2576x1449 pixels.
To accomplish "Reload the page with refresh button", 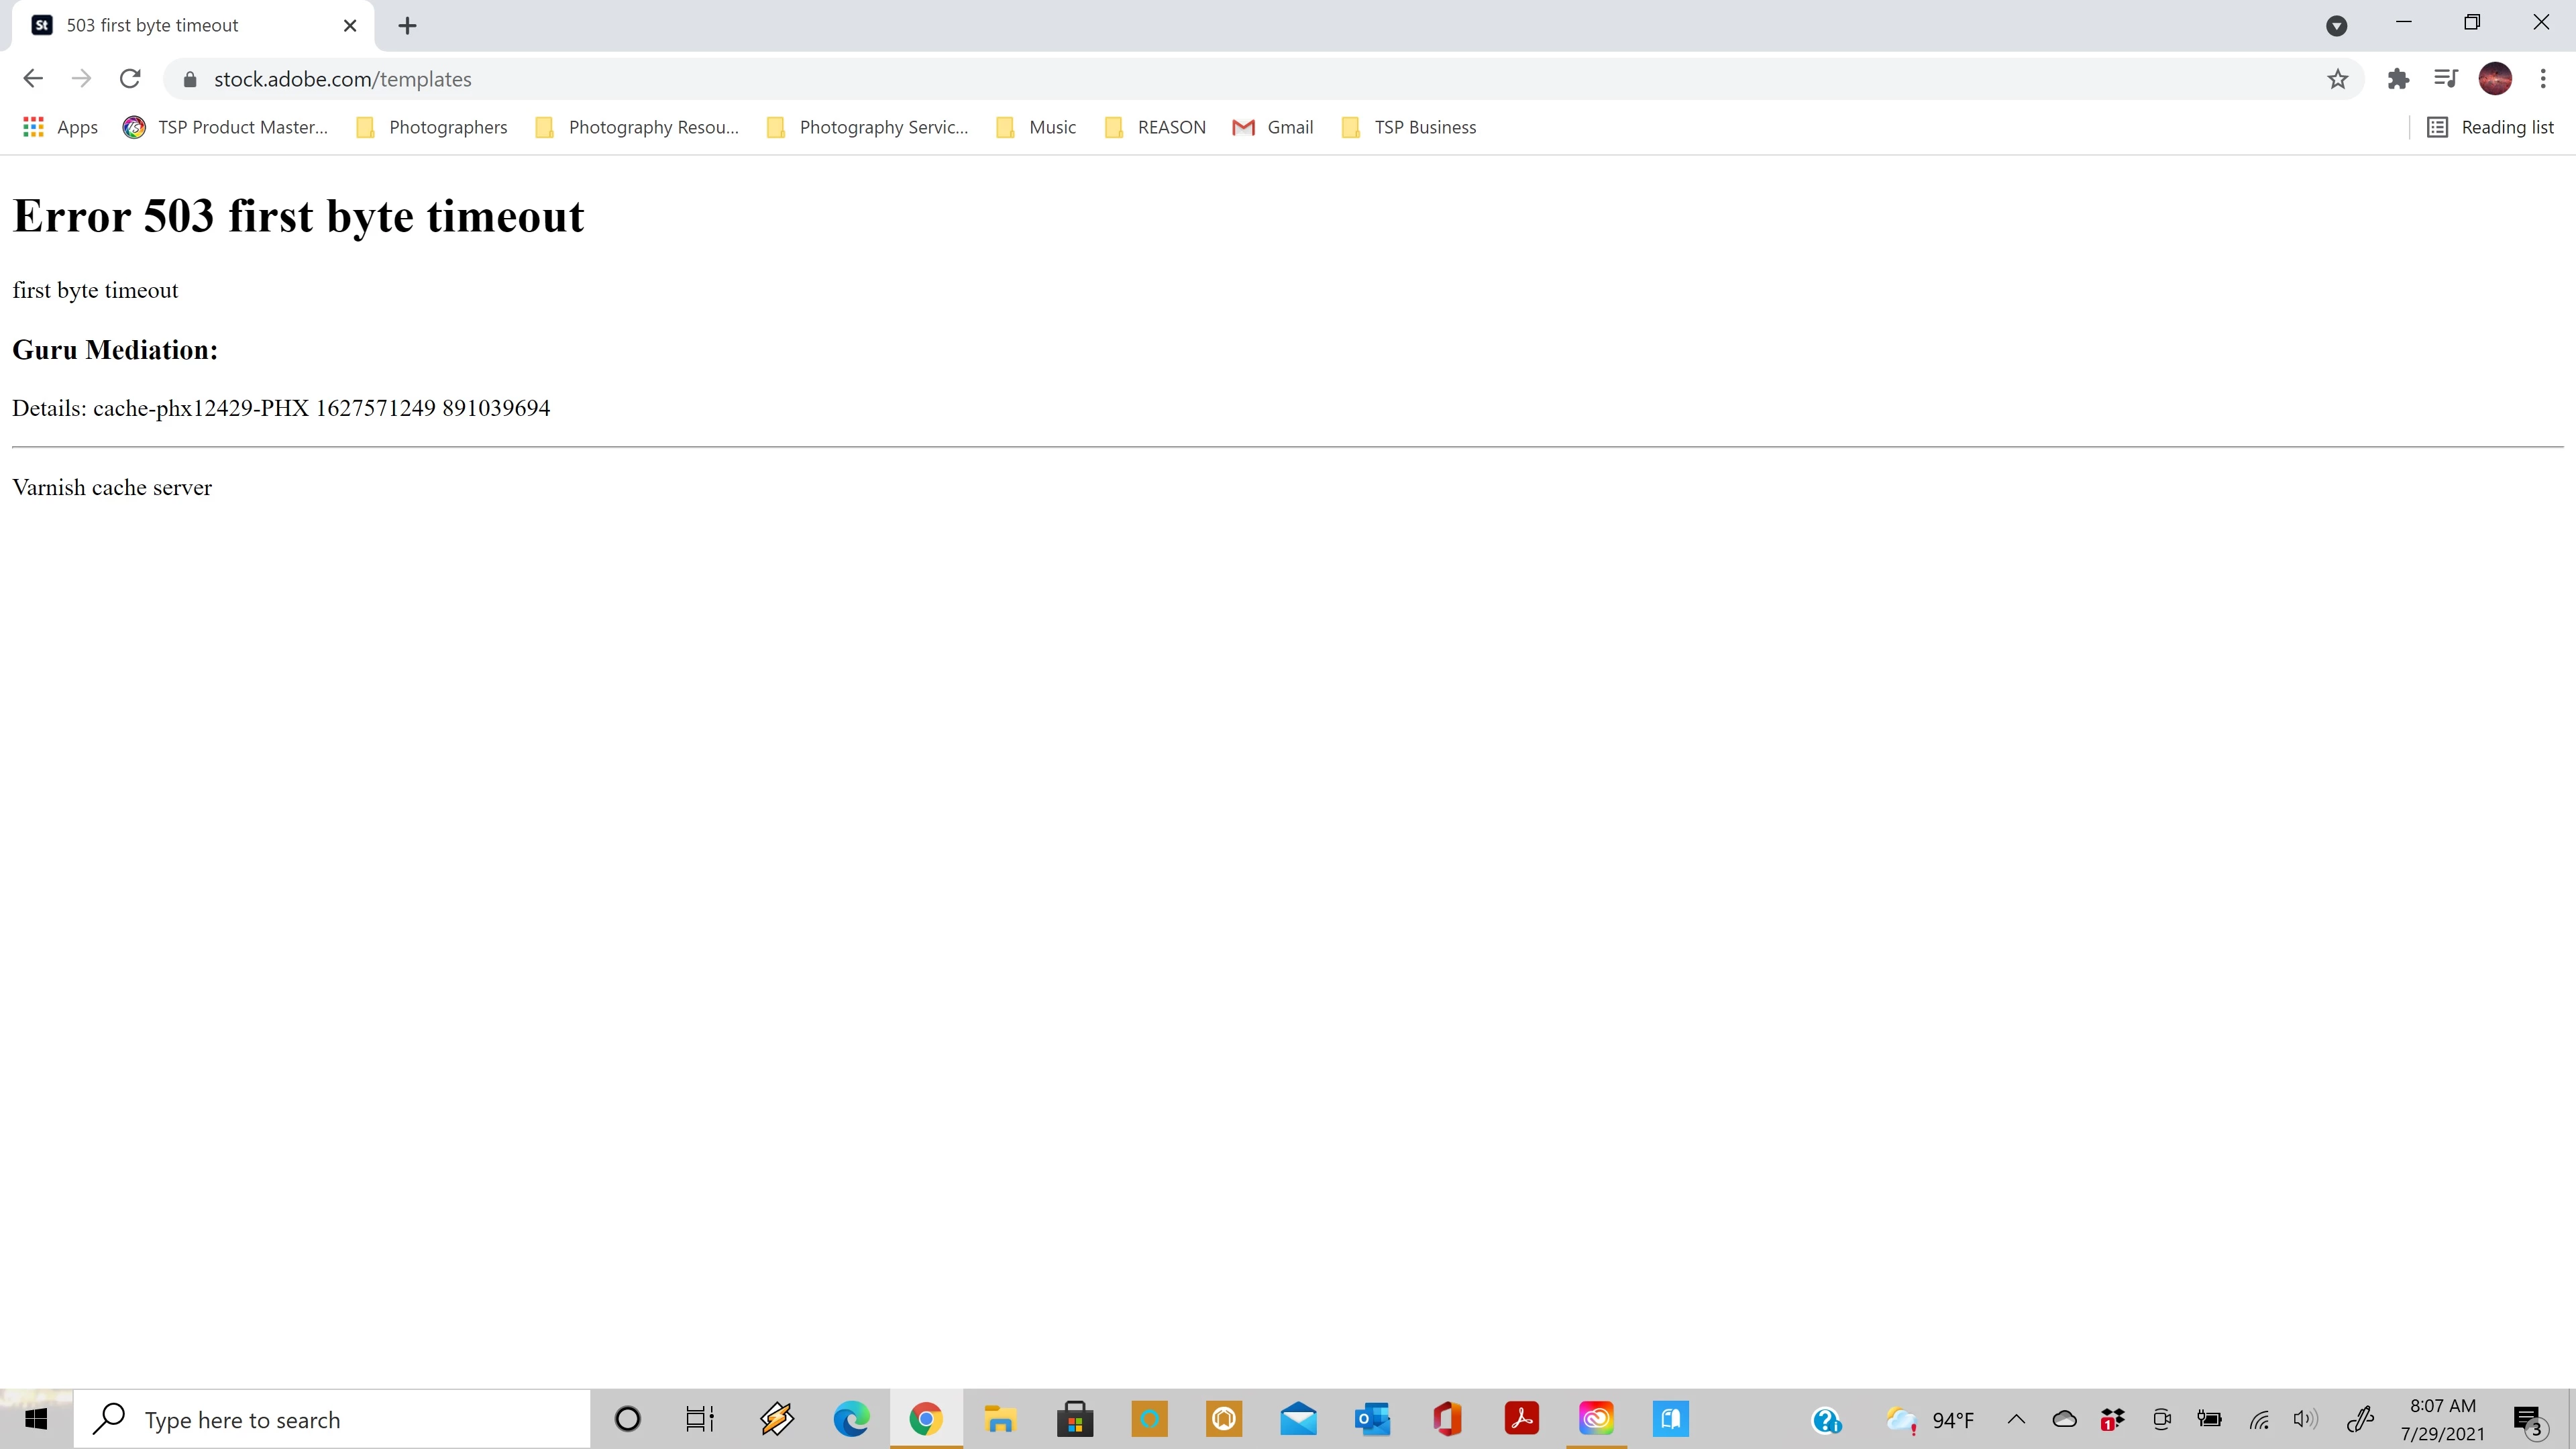I will tap(130, 79).
